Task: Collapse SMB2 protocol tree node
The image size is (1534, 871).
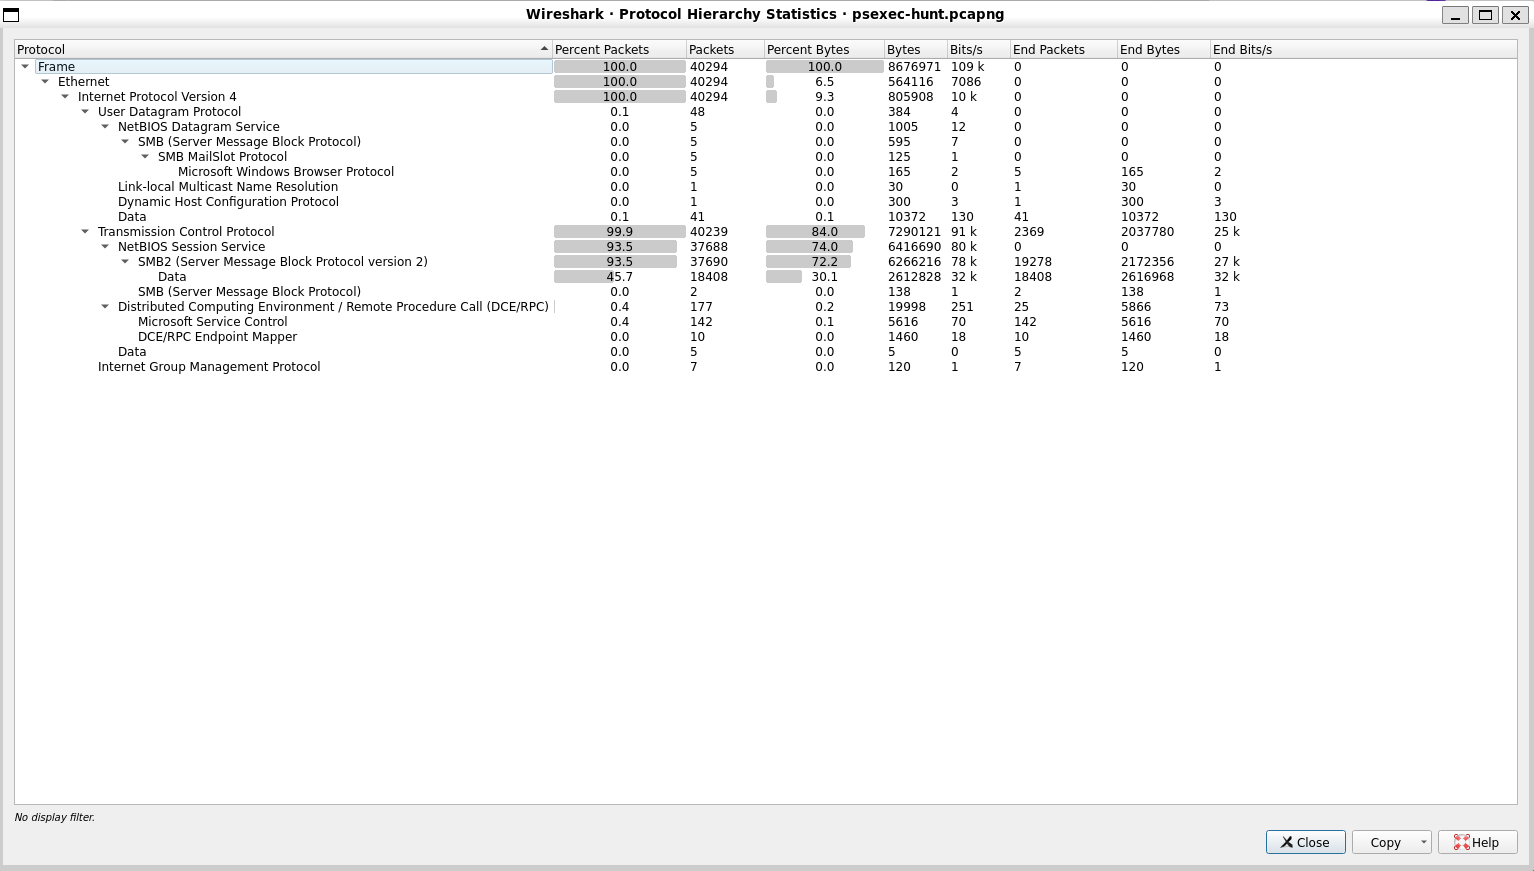Action: click(x=125, y=262)
